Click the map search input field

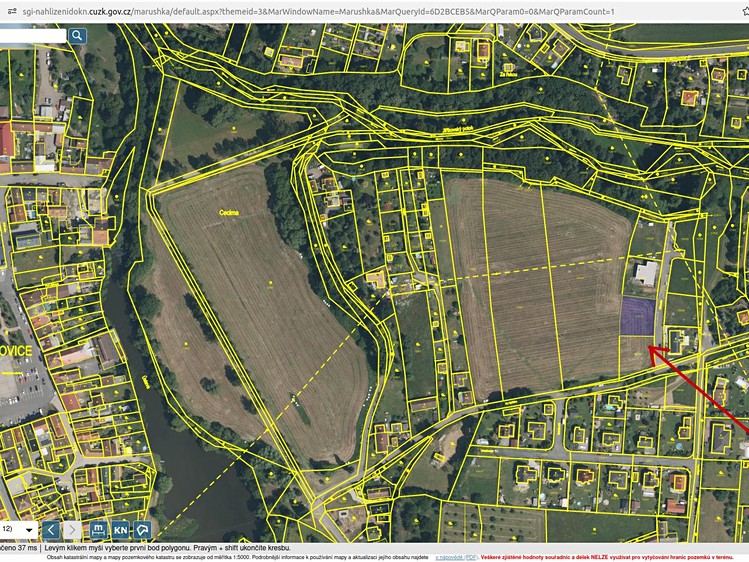(x=32, y=36)
